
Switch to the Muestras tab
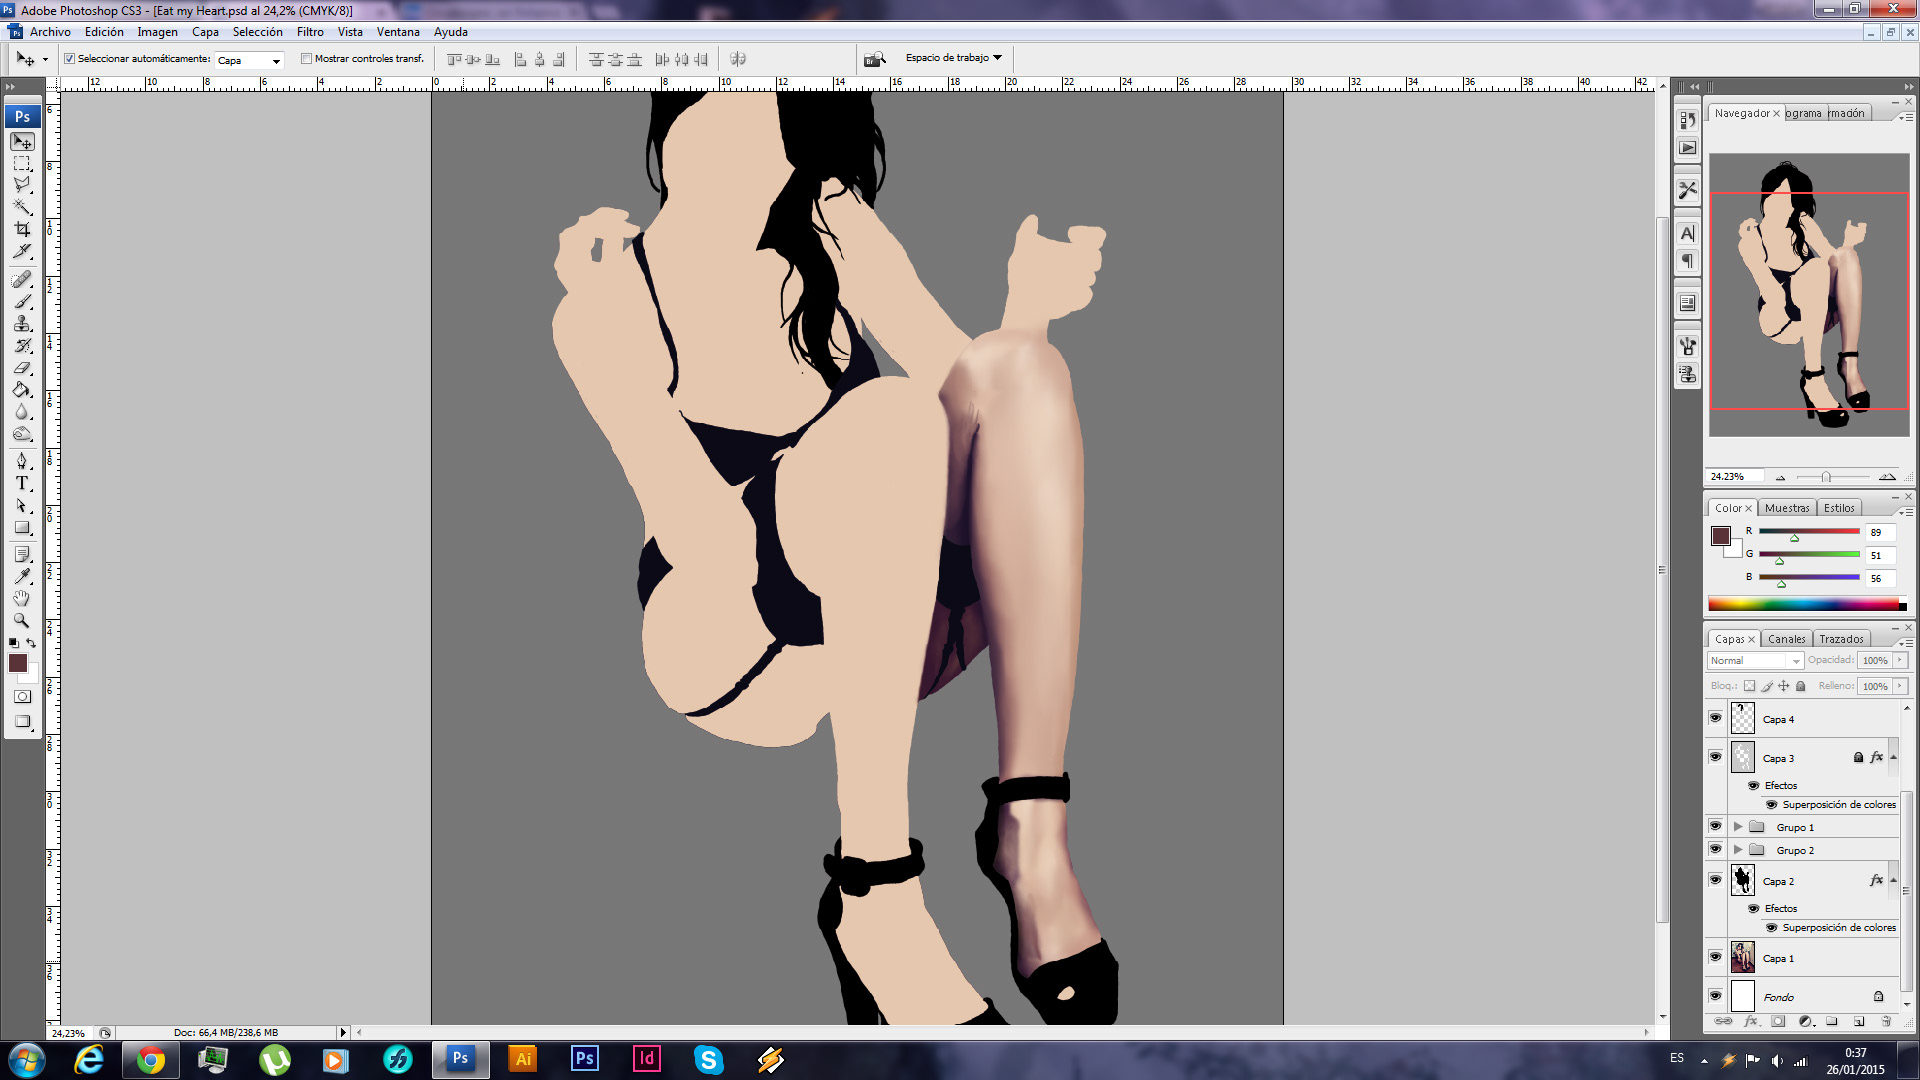tap(1786, 508)
